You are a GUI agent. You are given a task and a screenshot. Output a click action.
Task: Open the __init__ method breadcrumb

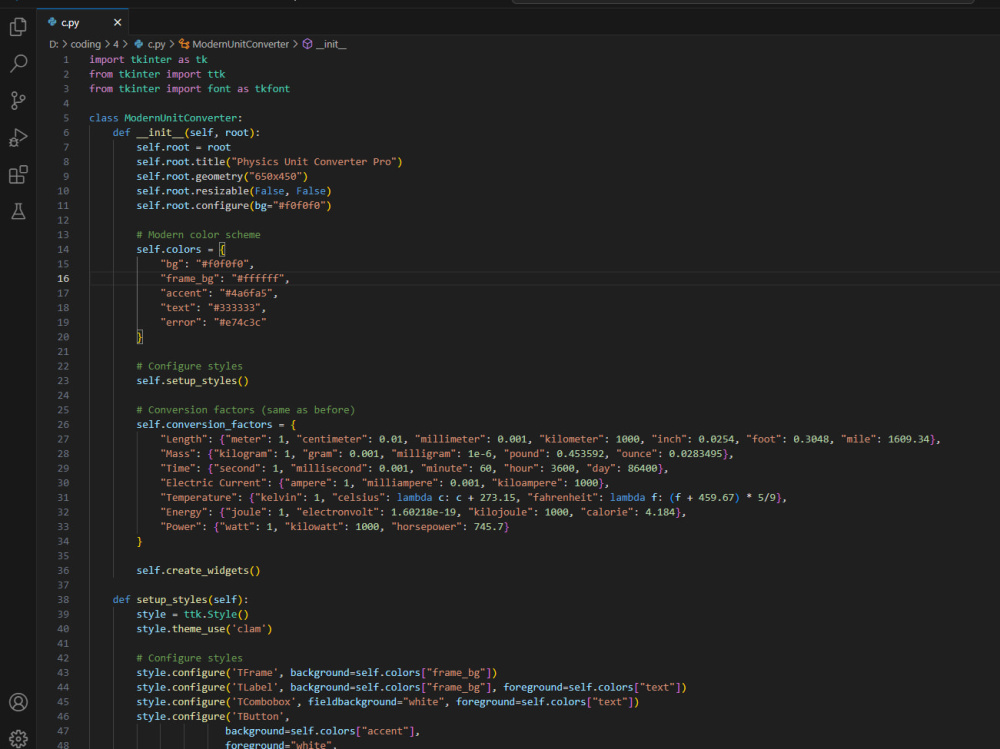tap(331, 44)
